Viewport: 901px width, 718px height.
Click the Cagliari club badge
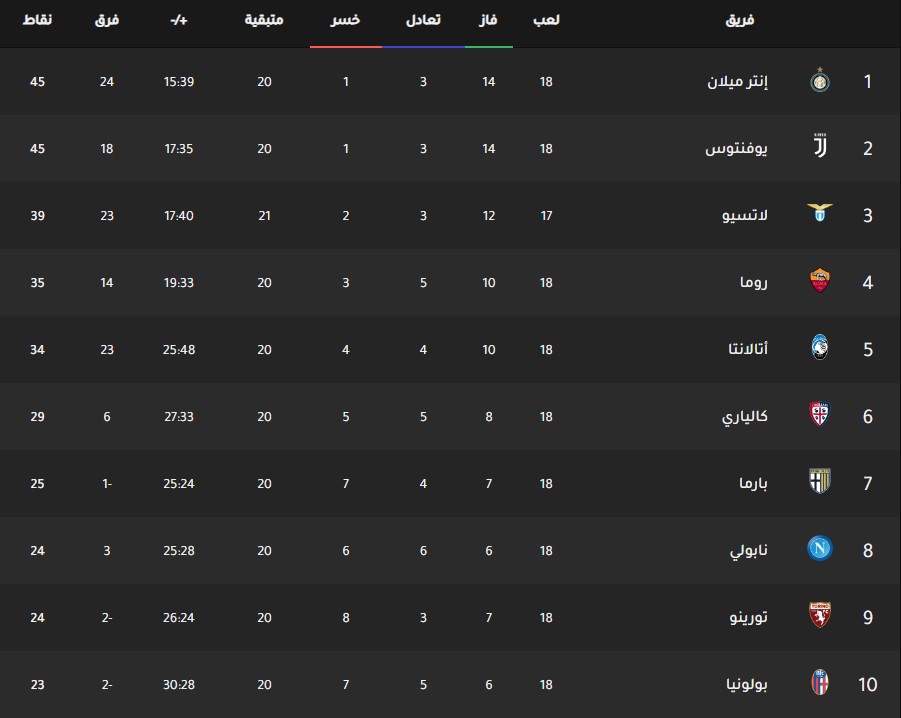[x=820, y=416]
